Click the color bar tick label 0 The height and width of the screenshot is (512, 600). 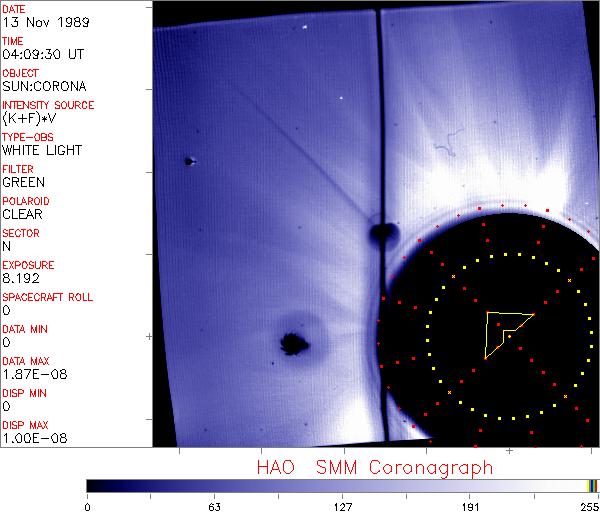point(88,507)
